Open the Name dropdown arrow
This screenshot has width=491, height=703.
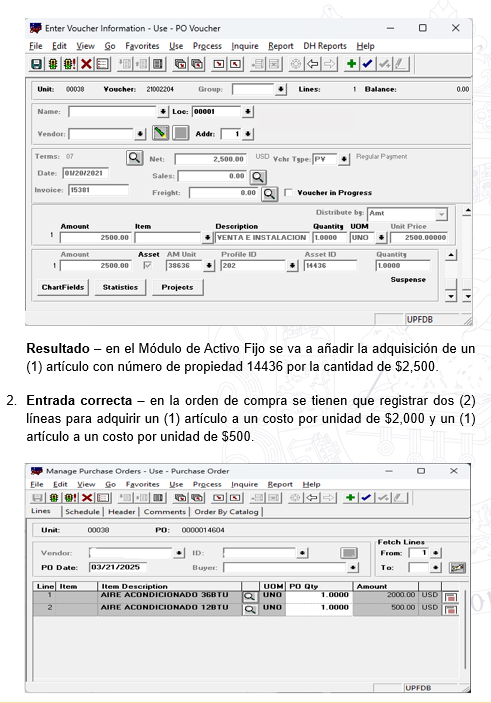click(162, 111)
